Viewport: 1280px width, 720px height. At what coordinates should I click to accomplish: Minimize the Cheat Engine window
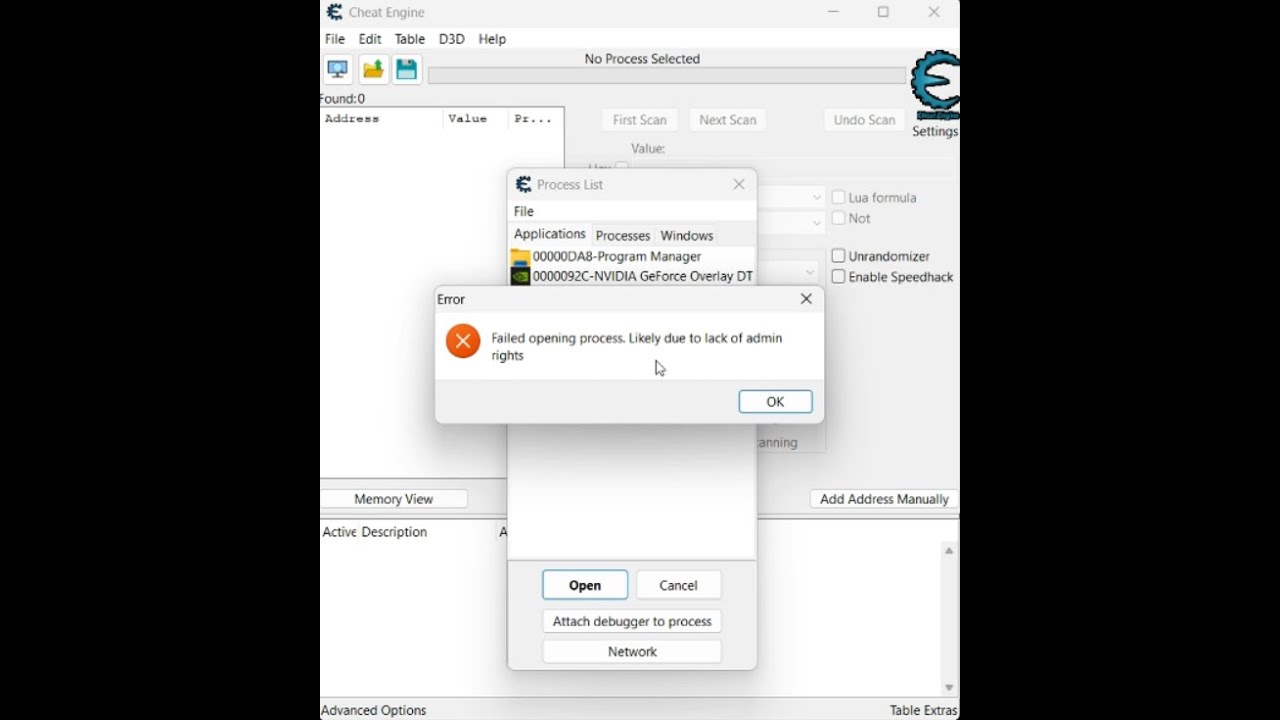(834, 12)
